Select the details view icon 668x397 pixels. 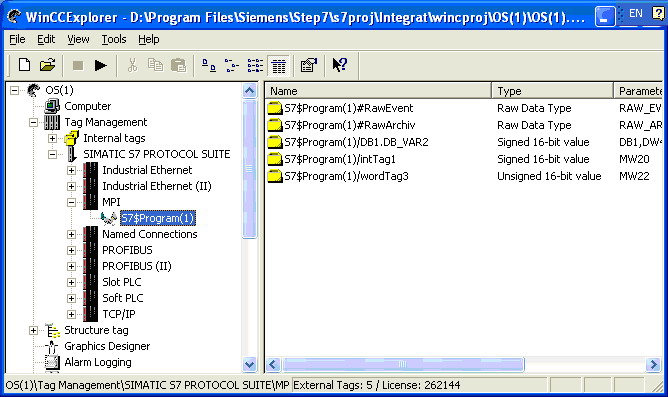tap(279, 66)
